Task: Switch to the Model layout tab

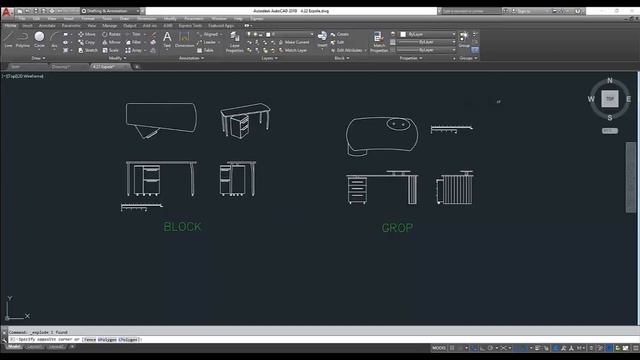Action: coord(14,347)
